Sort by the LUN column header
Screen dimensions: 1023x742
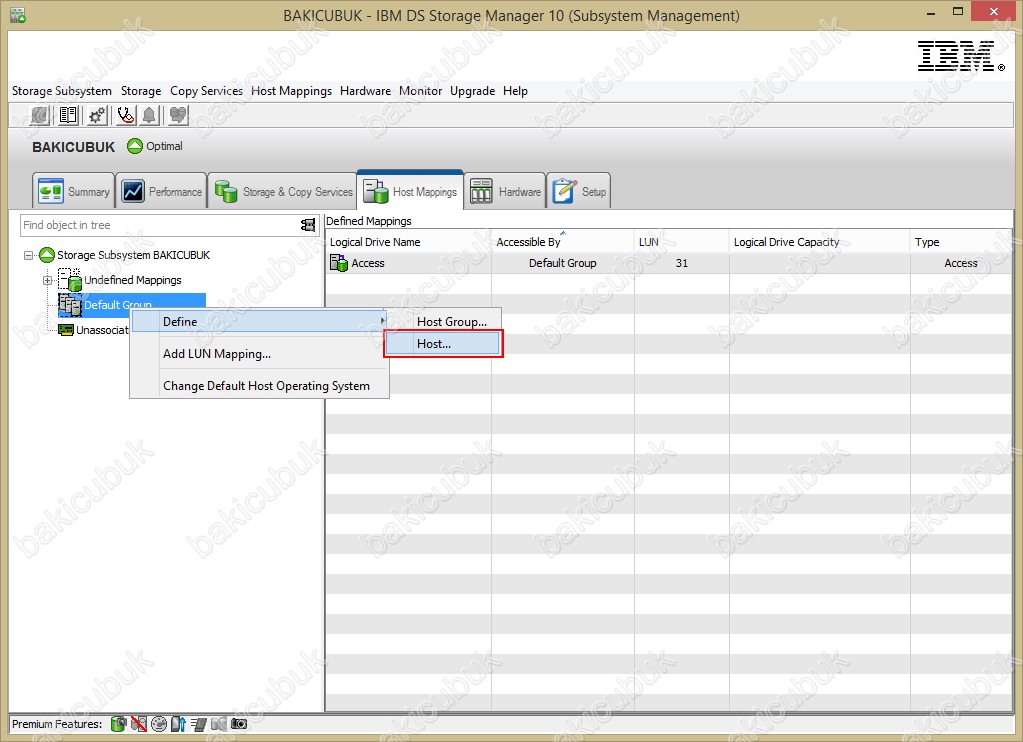click(682, 242)
